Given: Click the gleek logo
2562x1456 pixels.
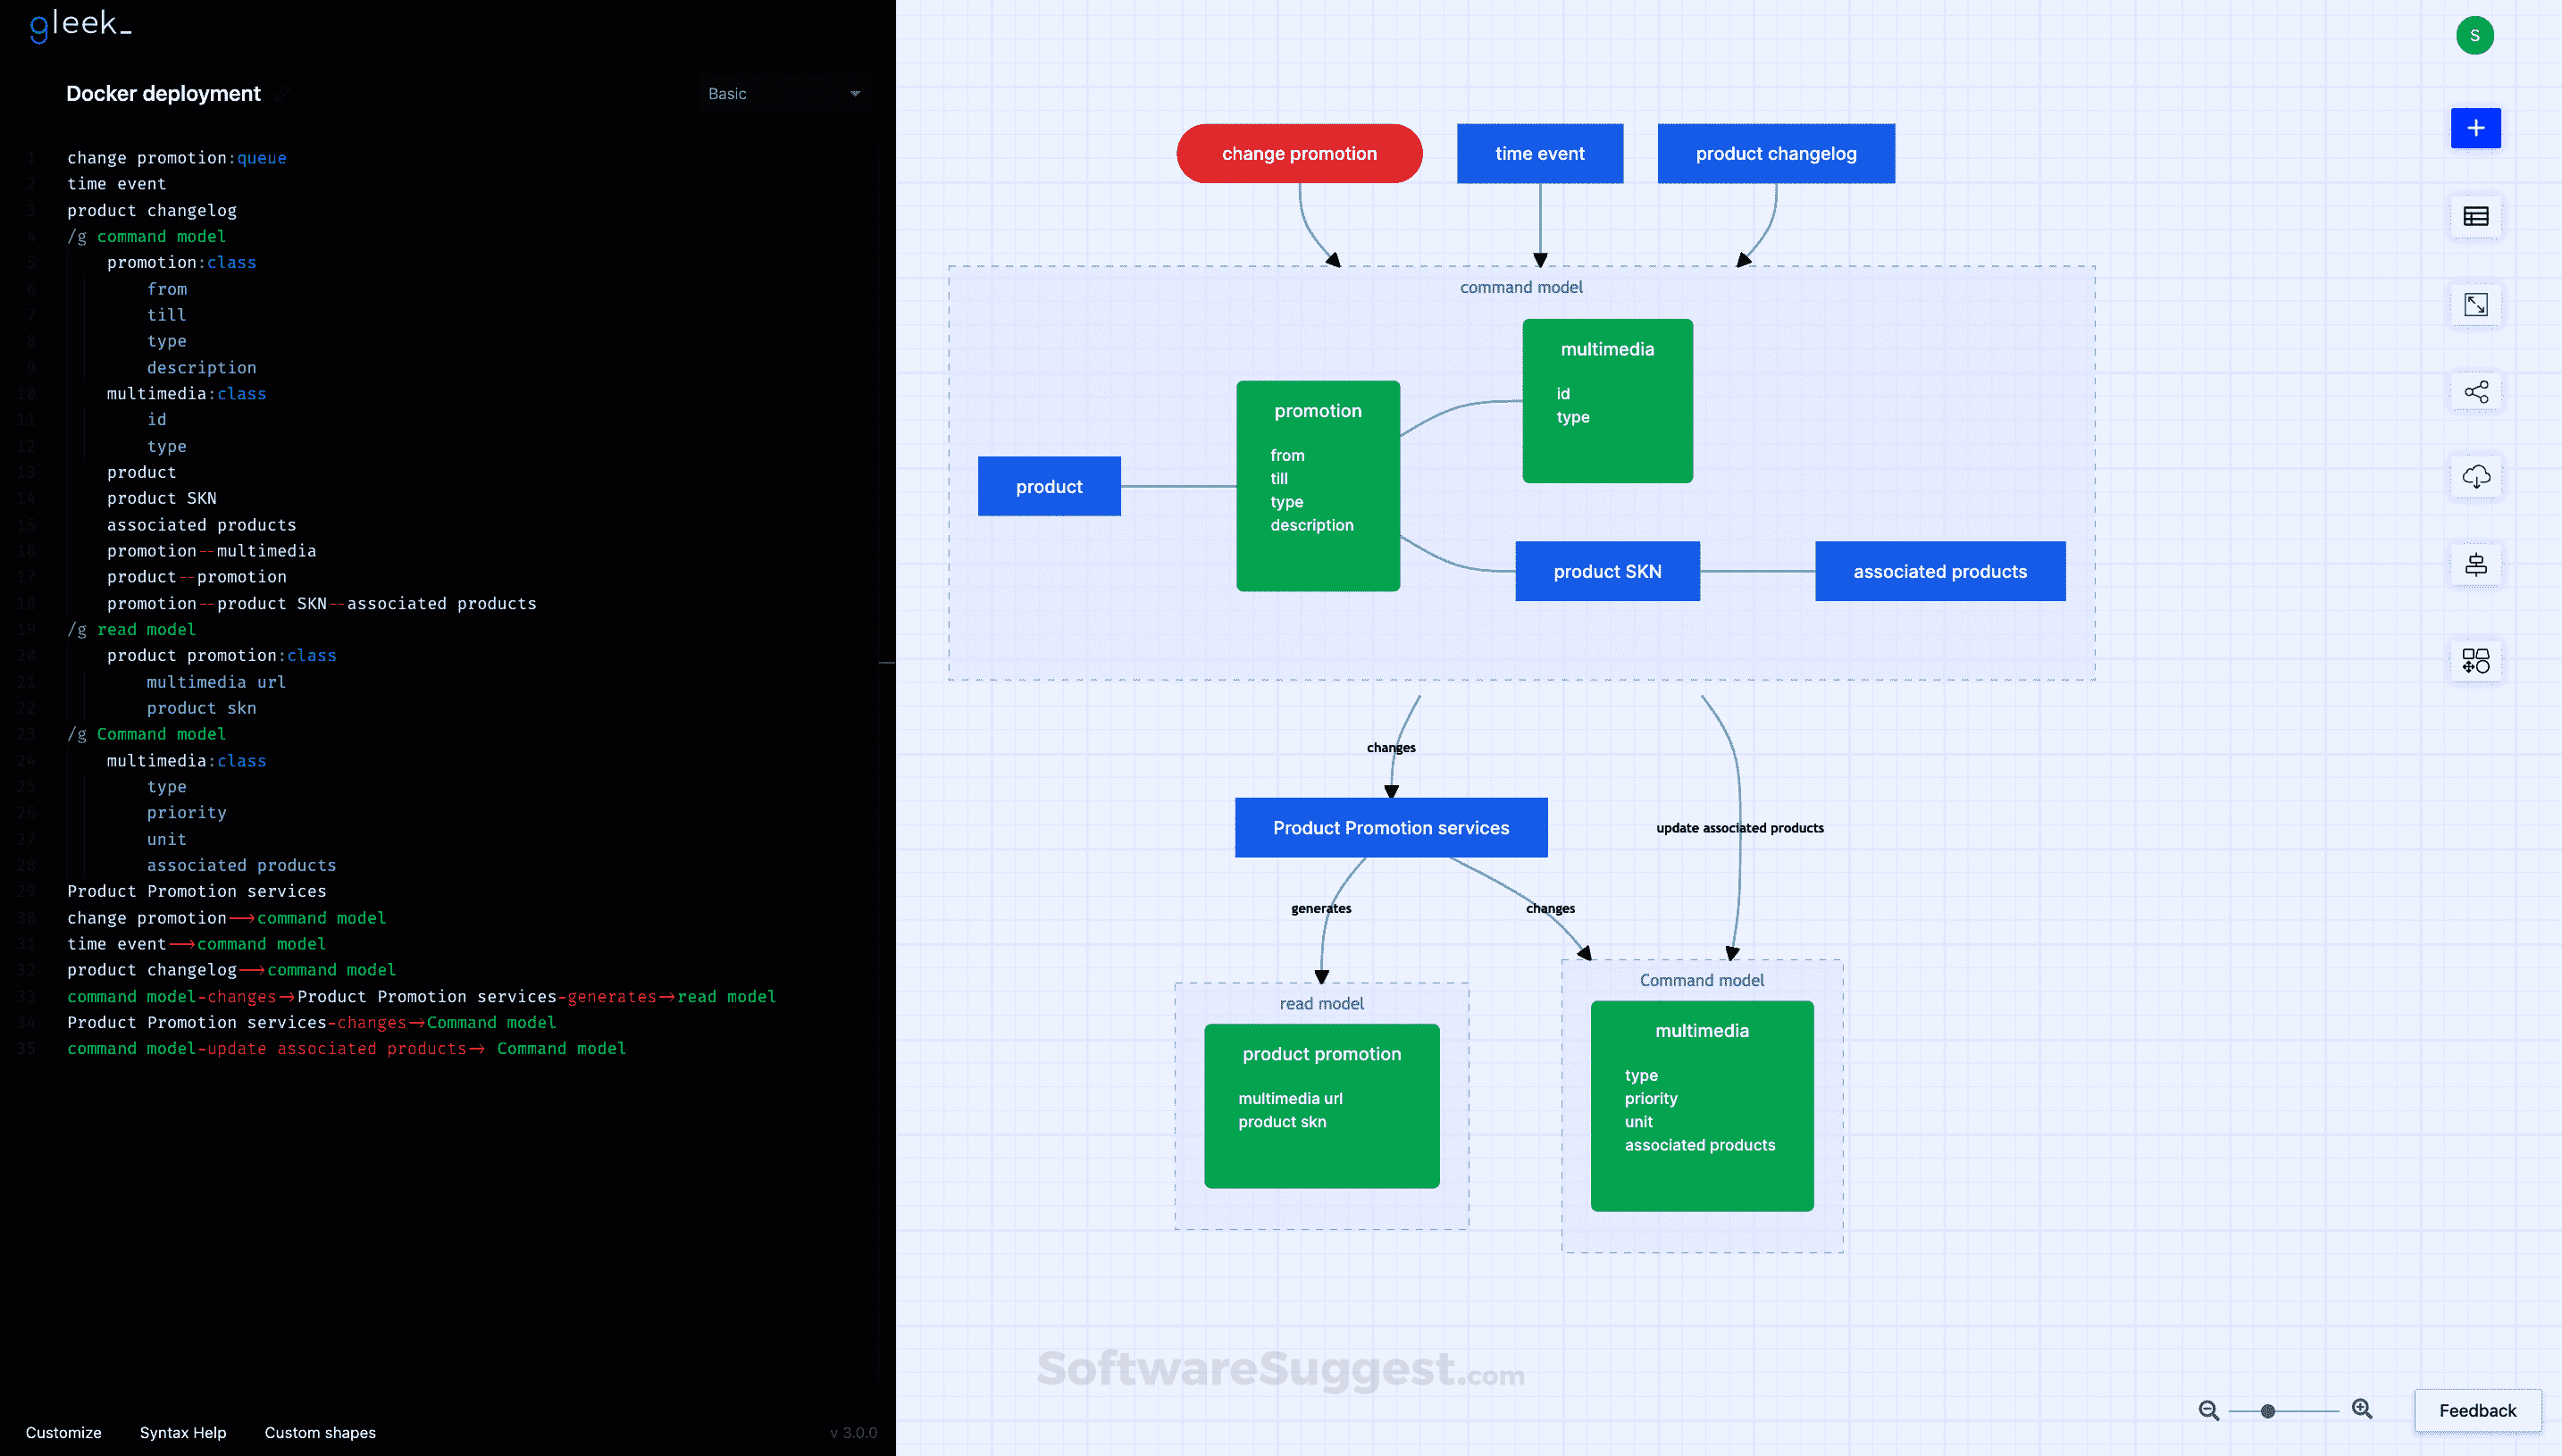Looking at the screenshot, I should point(80,24).
